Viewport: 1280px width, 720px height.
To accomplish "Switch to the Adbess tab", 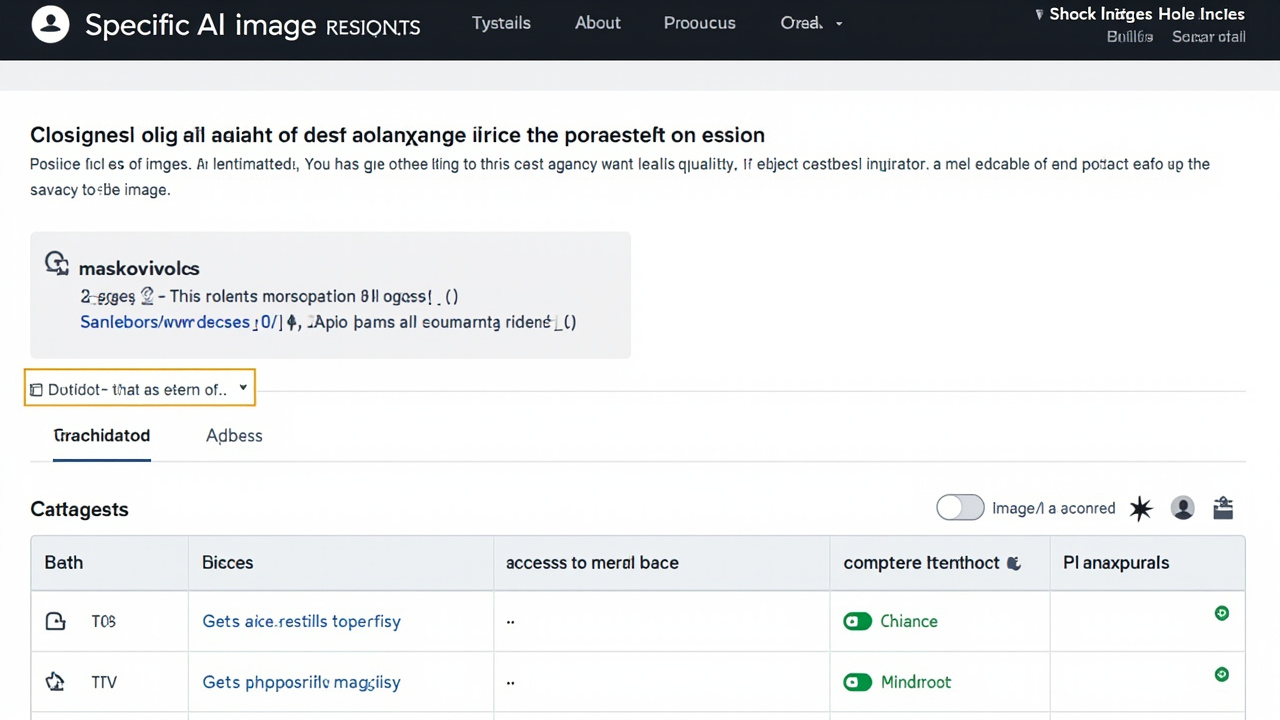I will [234, 435].
